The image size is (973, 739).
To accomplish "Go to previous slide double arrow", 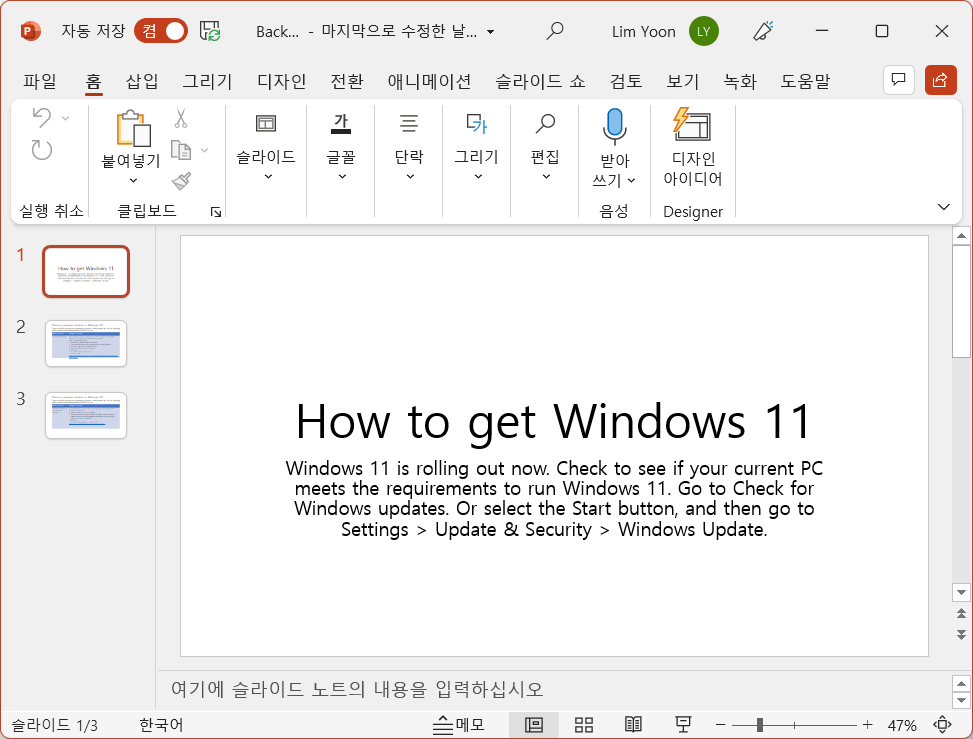I will click(x=961, y=614).
